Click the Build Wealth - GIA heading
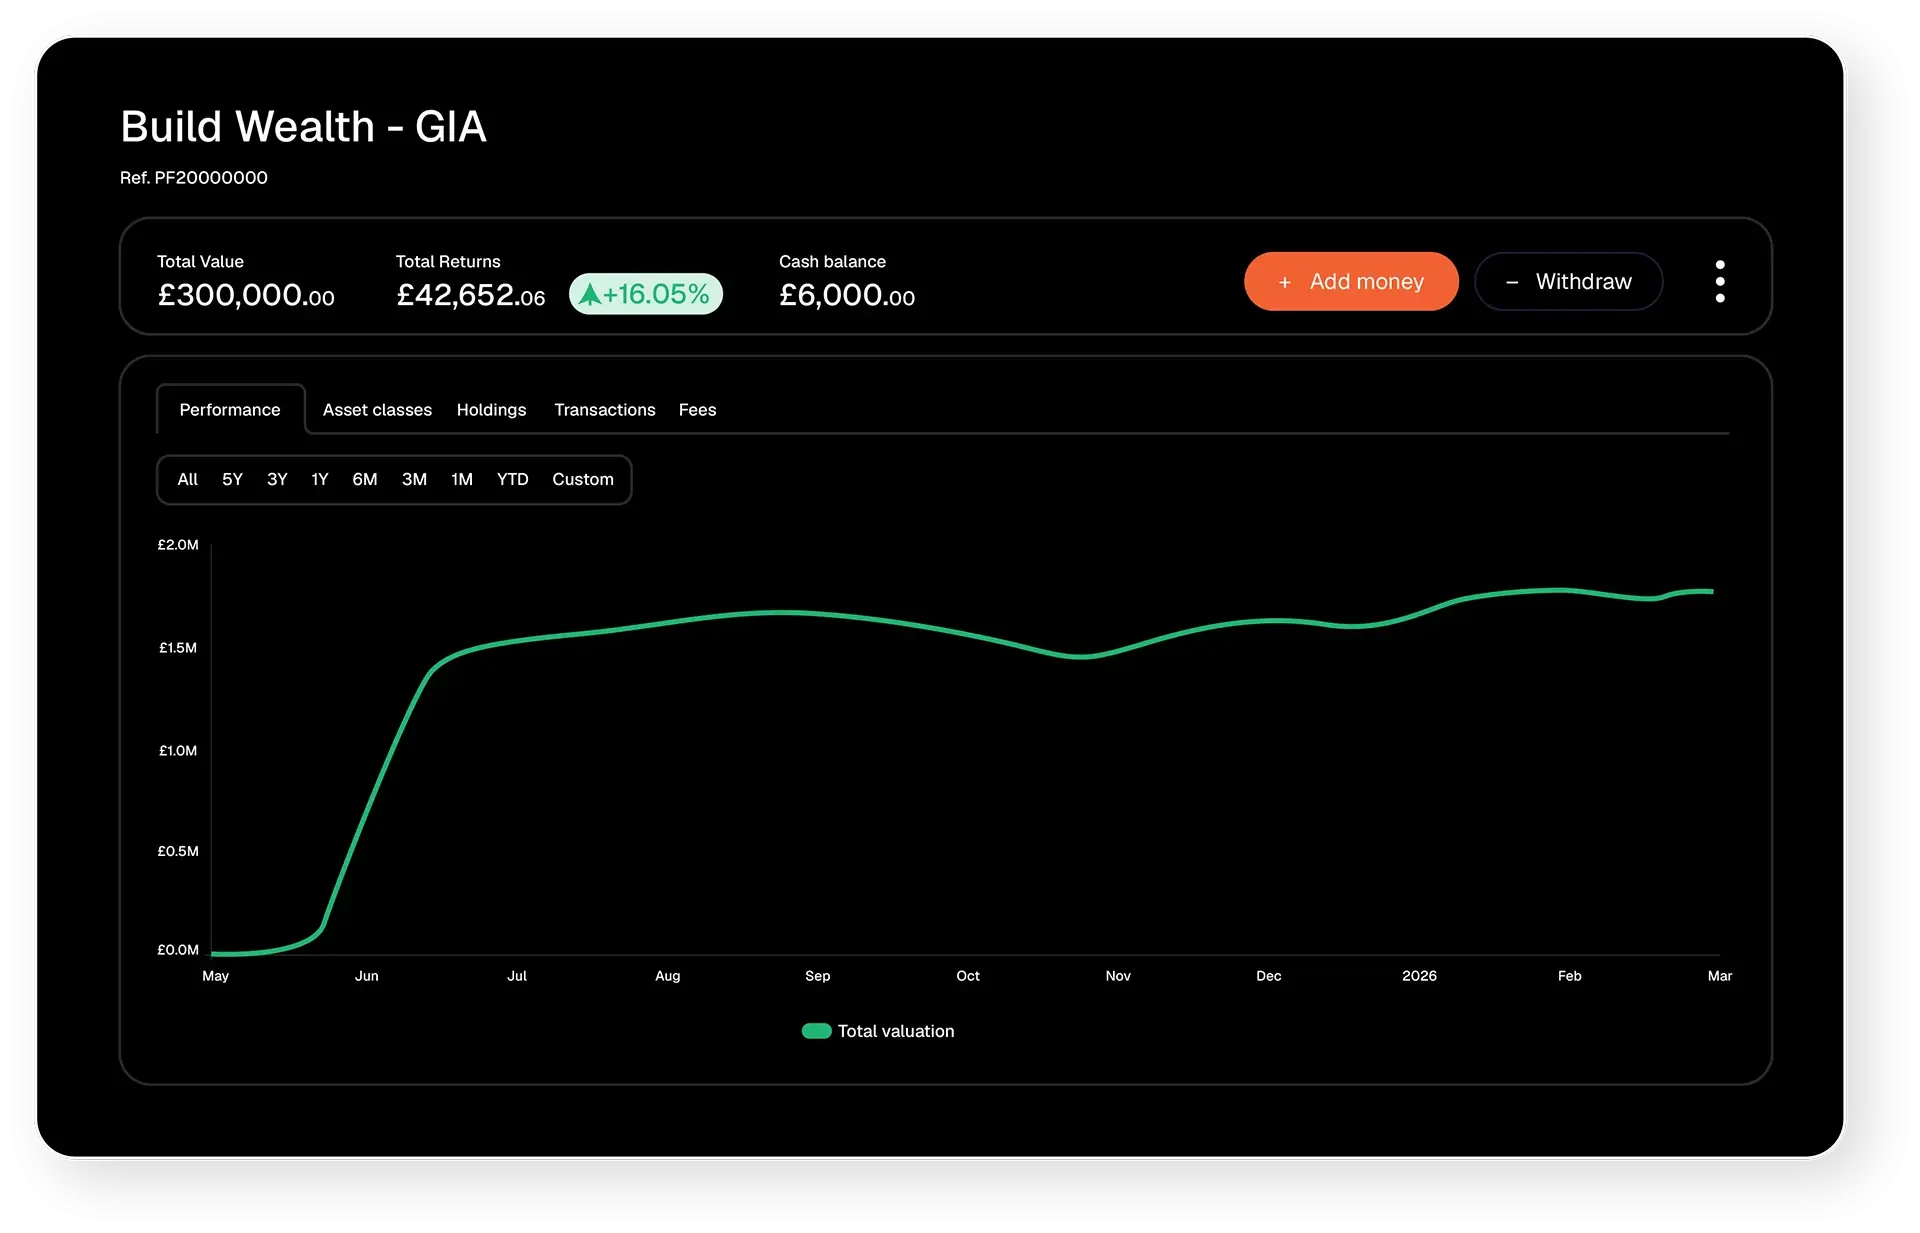This screenshot has width=1920, height=1233. (x=303, y=127)
